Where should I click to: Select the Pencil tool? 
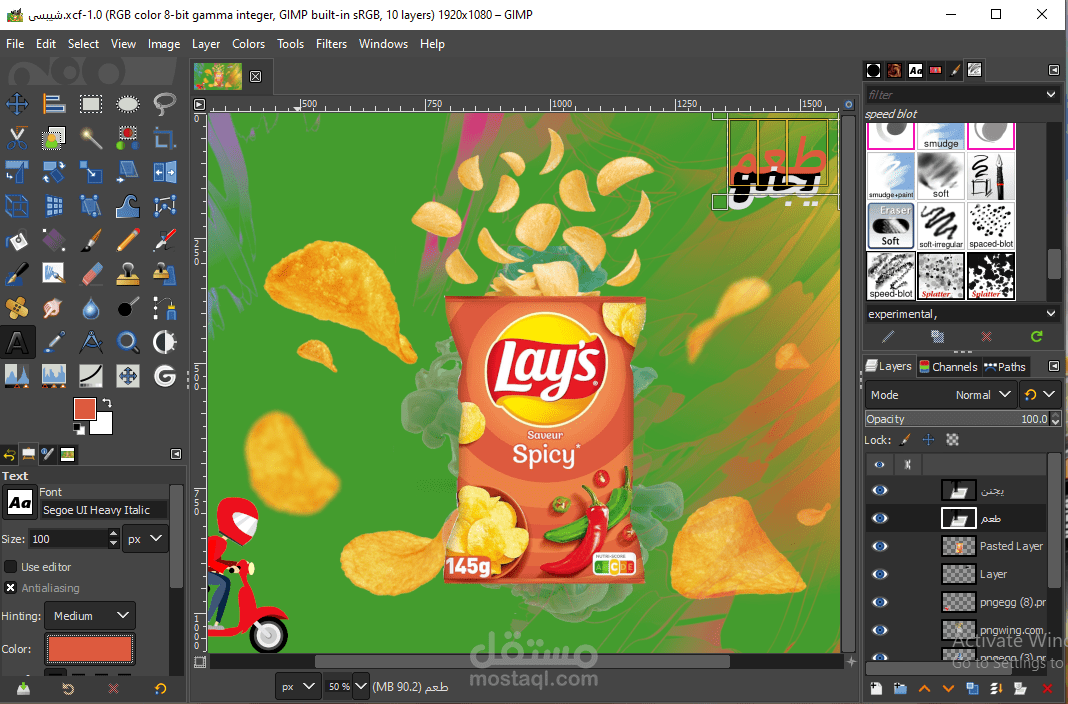[127, 240]
